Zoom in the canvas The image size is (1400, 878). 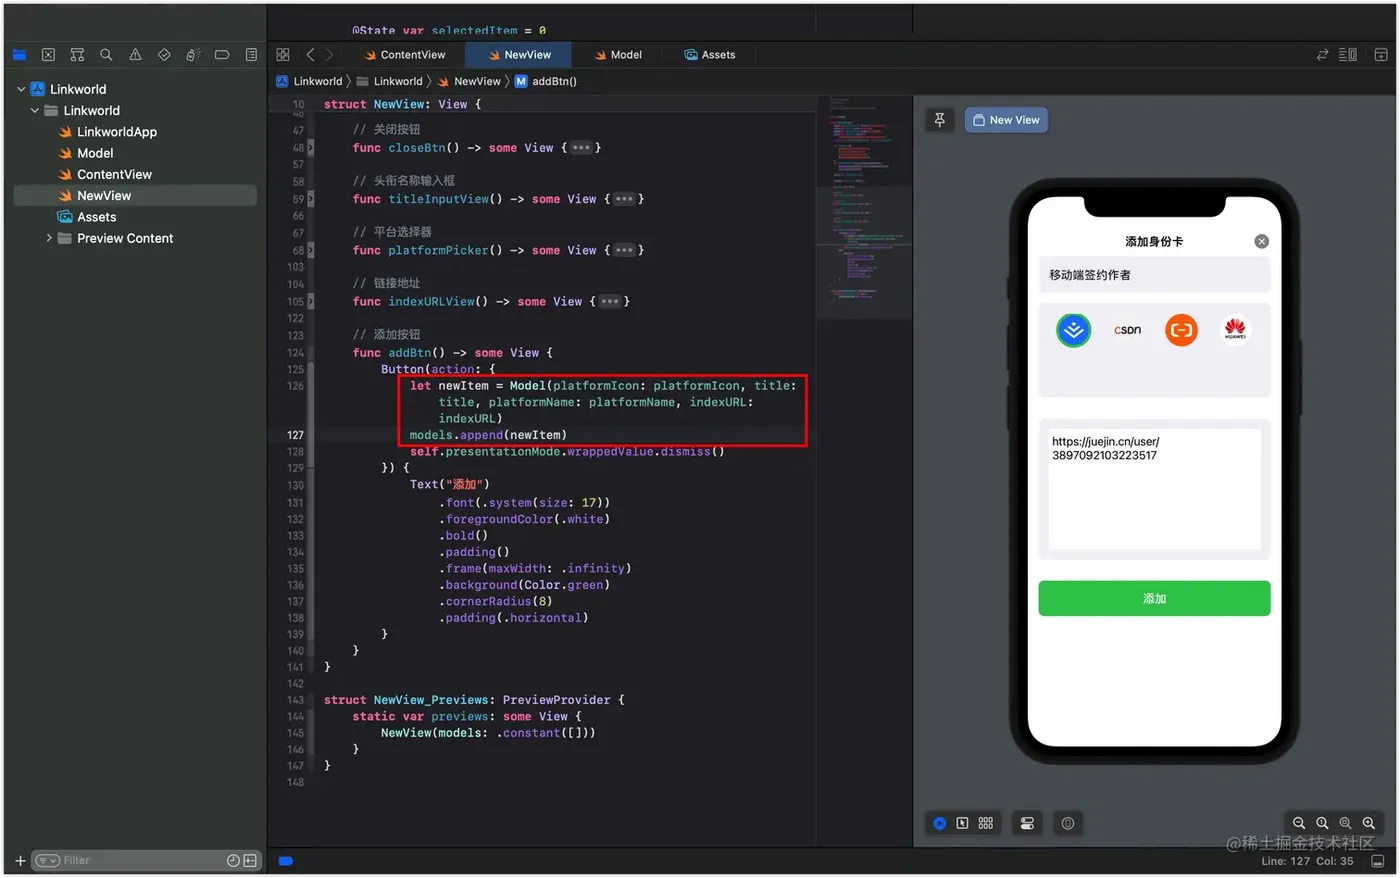click(x=1369, y=823)
